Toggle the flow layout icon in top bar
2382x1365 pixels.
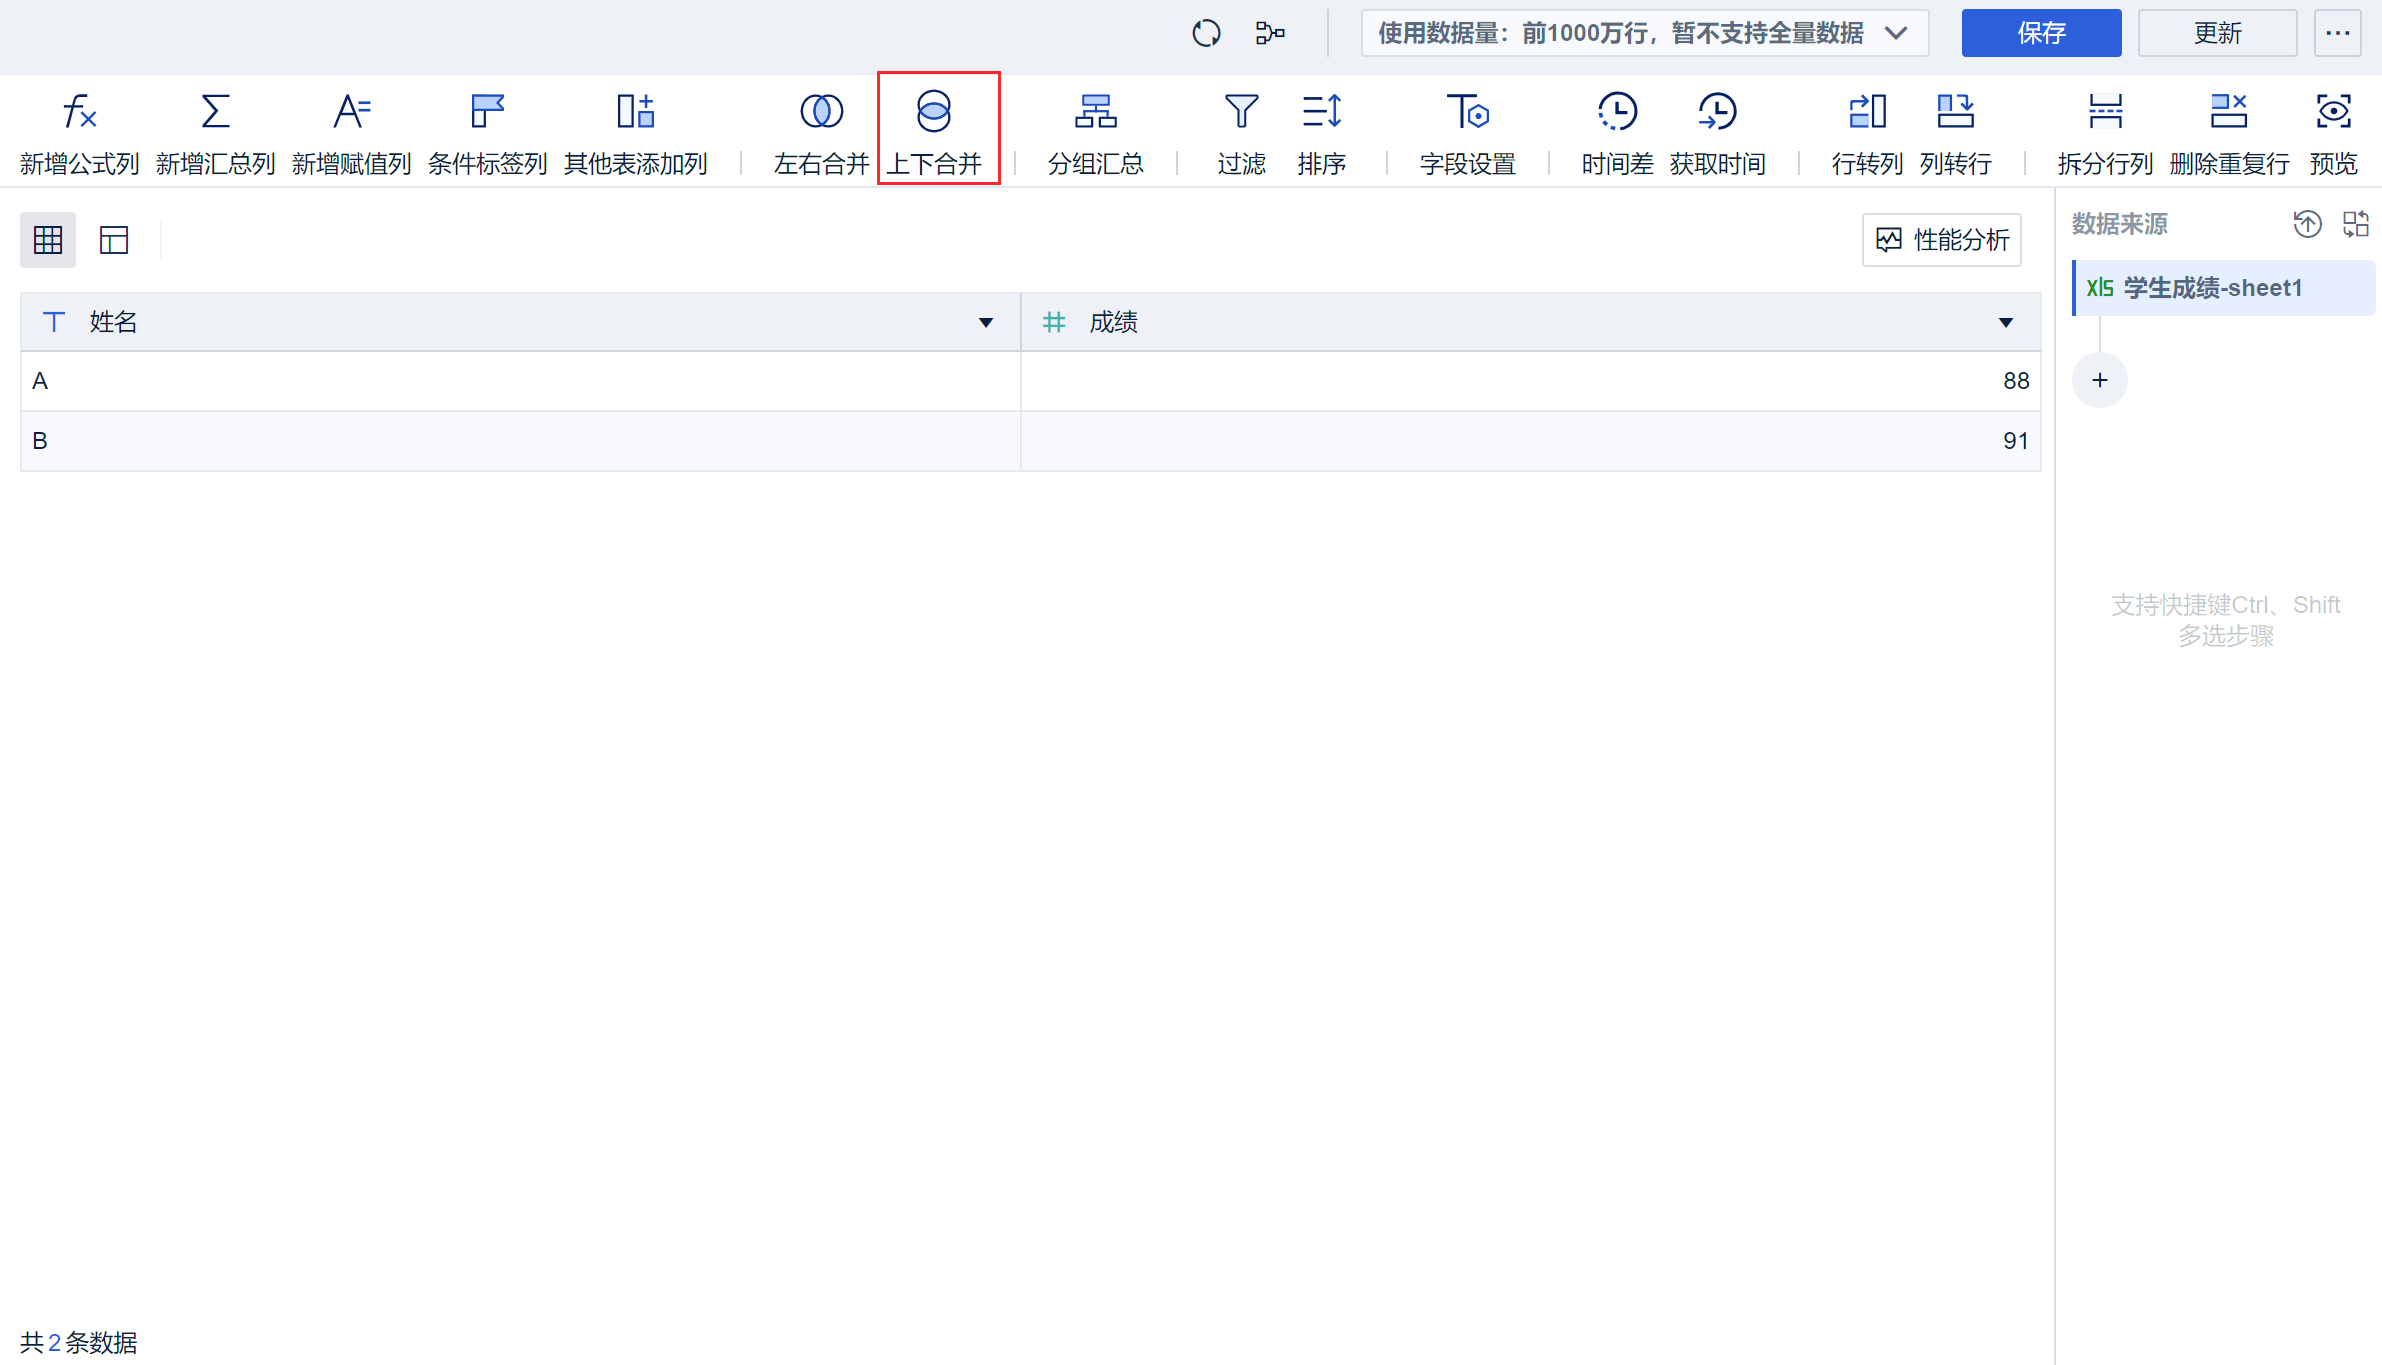(1270, 33)
